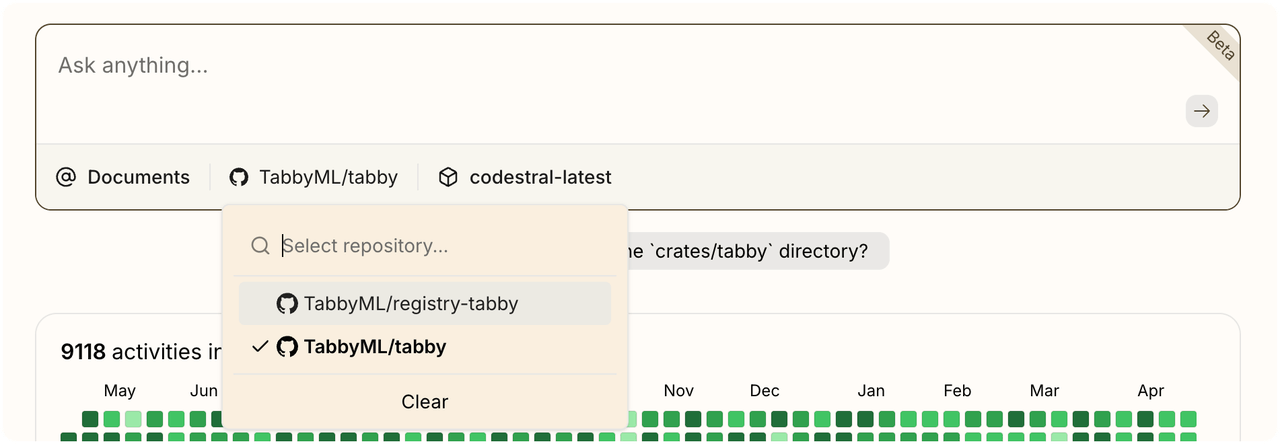Image resolution: width=1280 pixels, height=444 pixels.
Task: Click the cube icon next to codestral-latest
Action: point(449,177)
